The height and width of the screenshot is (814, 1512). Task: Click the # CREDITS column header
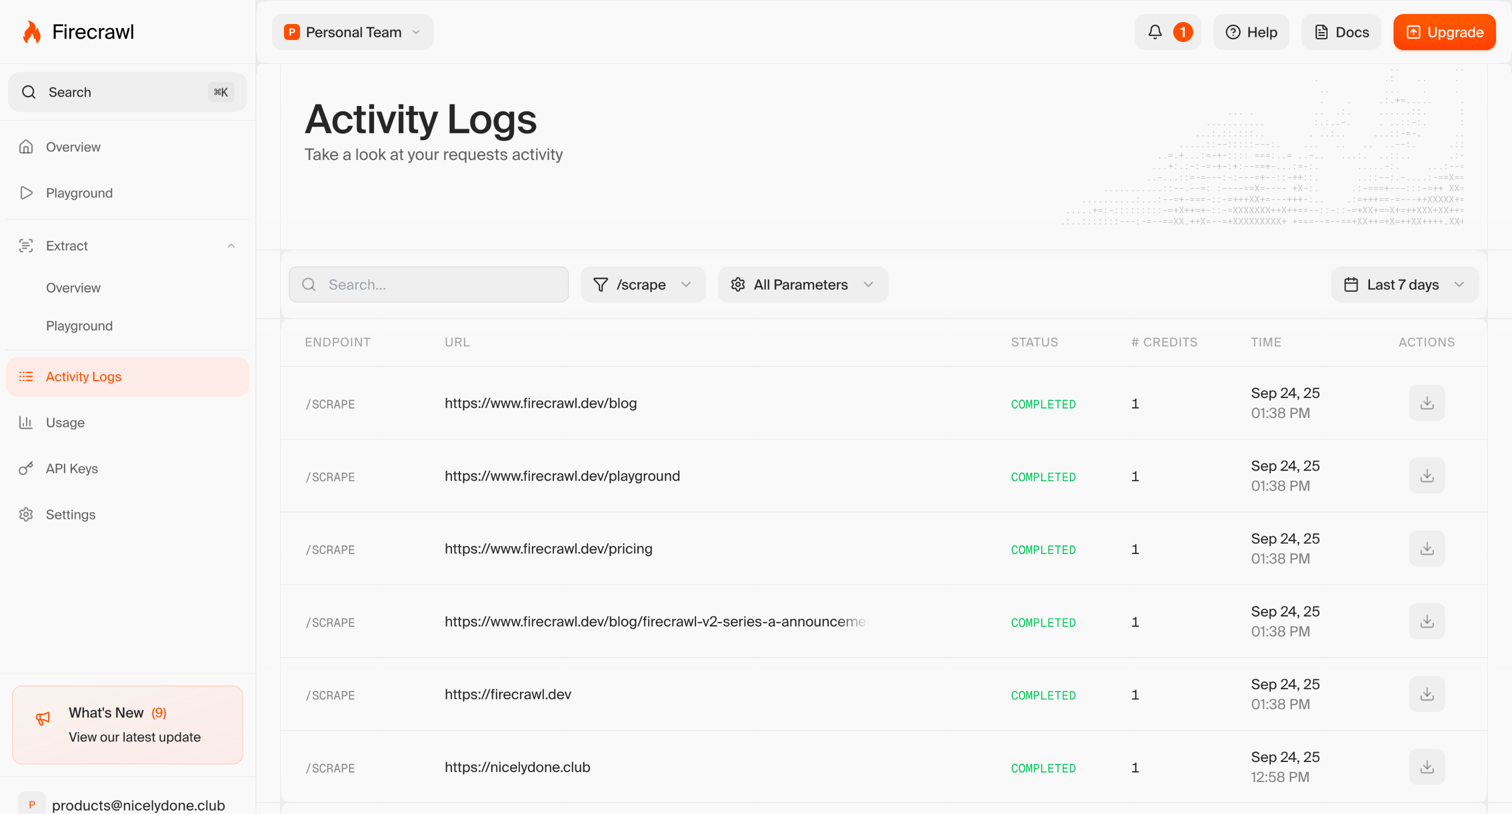[x=1164, y=342]
